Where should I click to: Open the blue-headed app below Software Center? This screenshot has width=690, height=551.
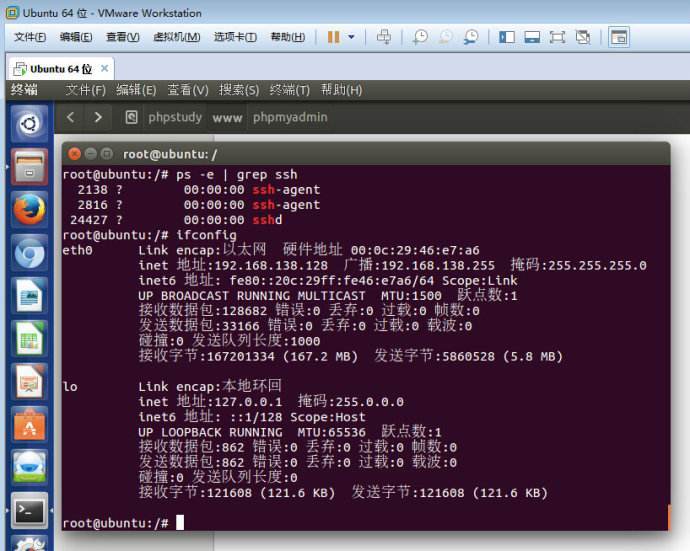29,469
